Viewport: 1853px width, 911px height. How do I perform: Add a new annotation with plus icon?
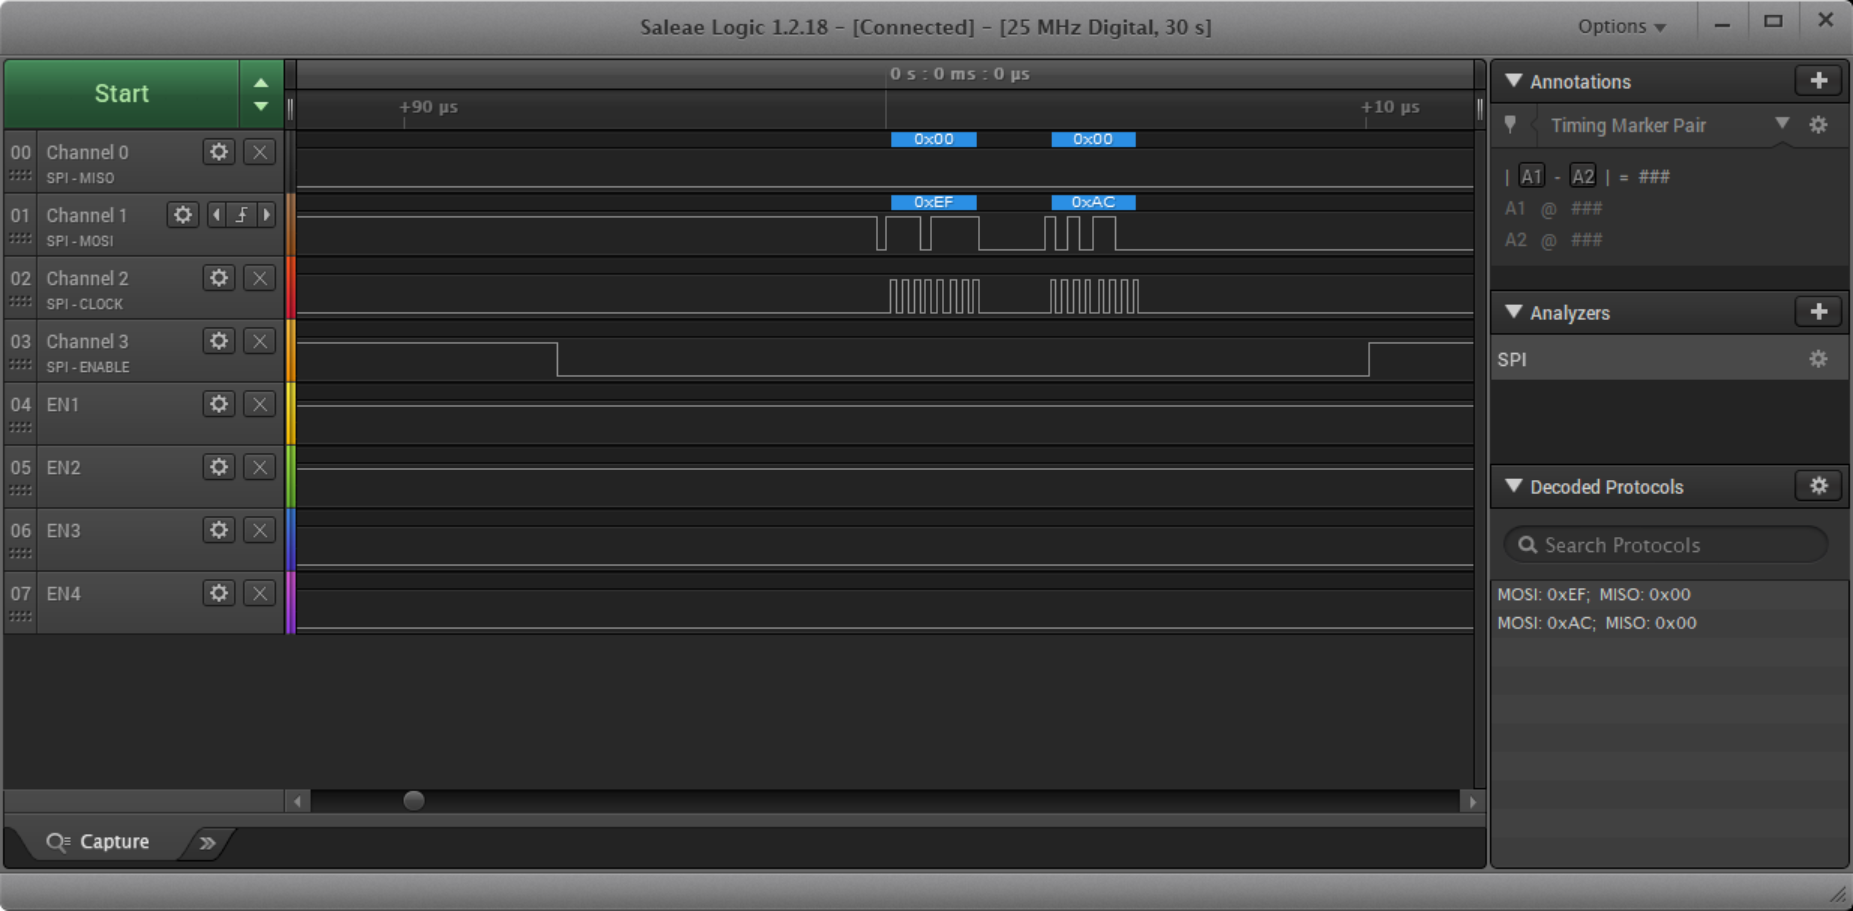(1818, 81)
